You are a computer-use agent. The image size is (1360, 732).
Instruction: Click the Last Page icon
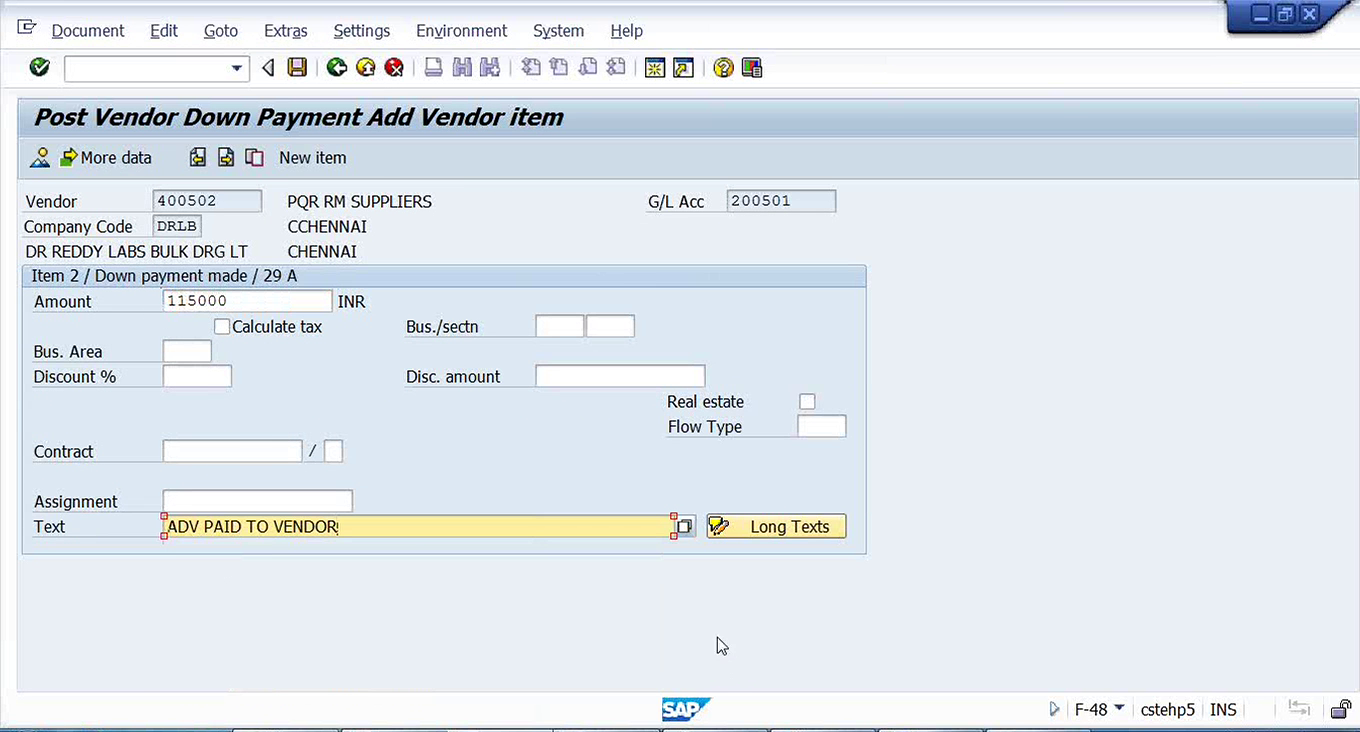(616, 68)
